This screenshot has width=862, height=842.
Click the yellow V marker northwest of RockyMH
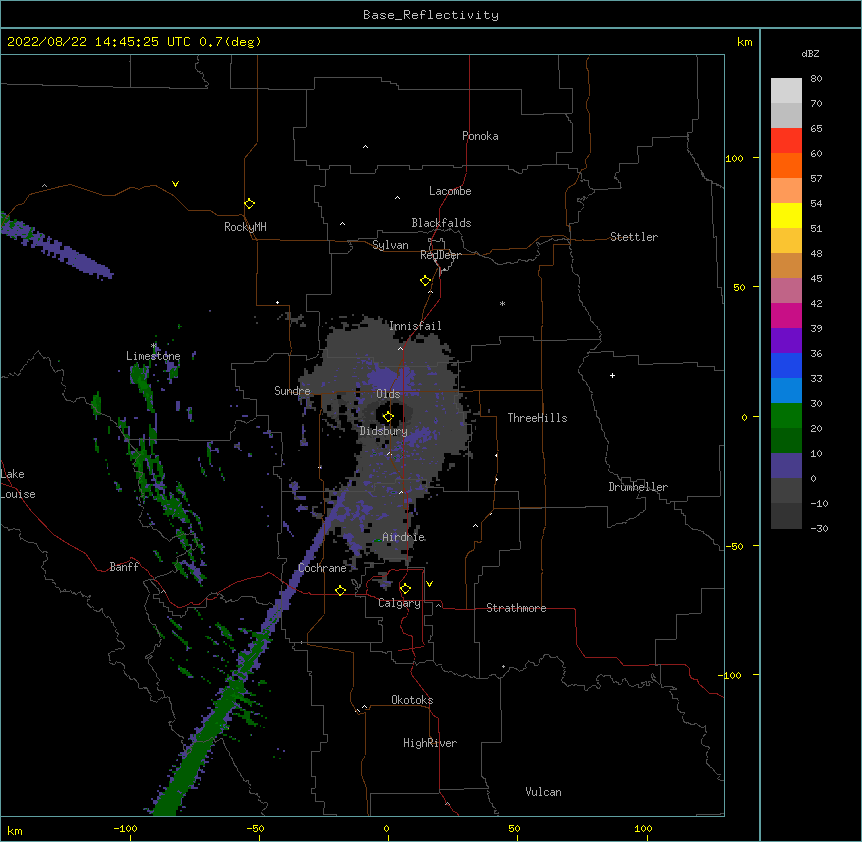click(175, 184)
